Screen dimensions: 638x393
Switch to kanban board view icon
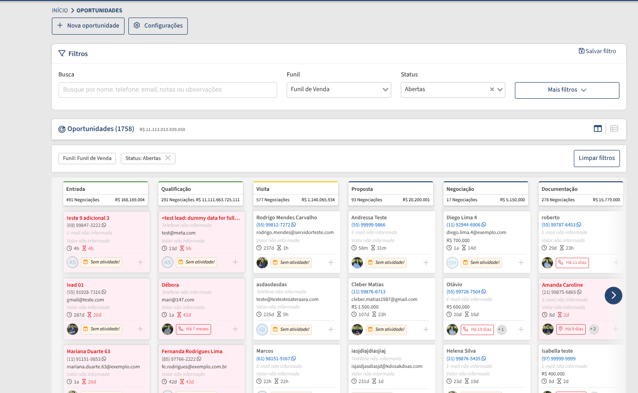(x=597, y=129)
